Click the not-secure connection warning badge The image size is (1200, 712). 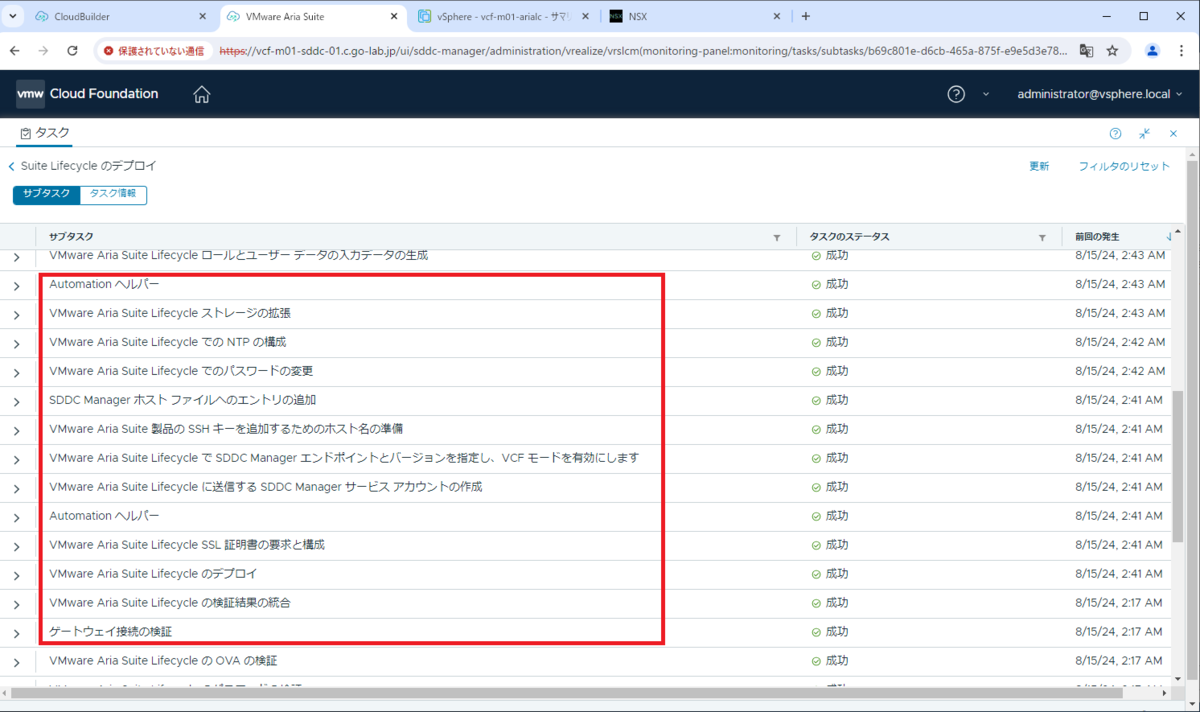(x=153, y=50)
